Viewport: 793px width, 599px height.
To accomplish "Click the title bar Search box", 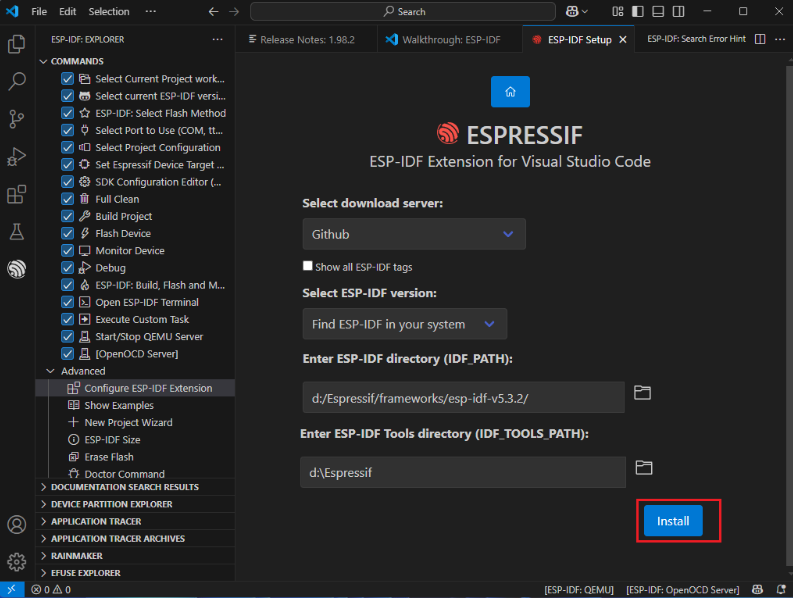I will point(403,12).
